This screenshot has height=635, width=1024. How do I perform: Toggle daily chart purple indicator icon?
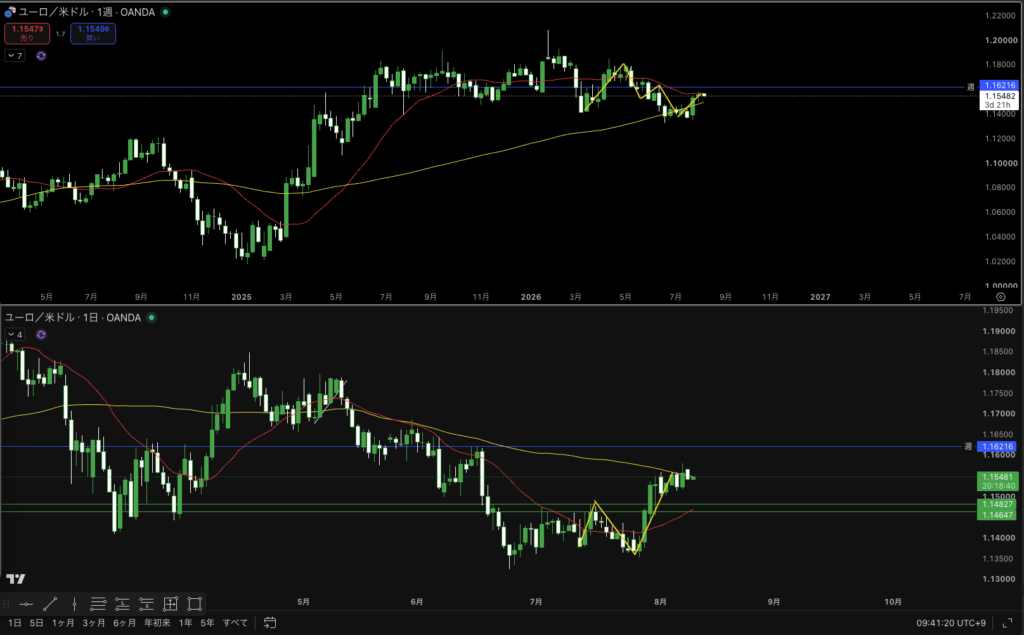[41, 334]
